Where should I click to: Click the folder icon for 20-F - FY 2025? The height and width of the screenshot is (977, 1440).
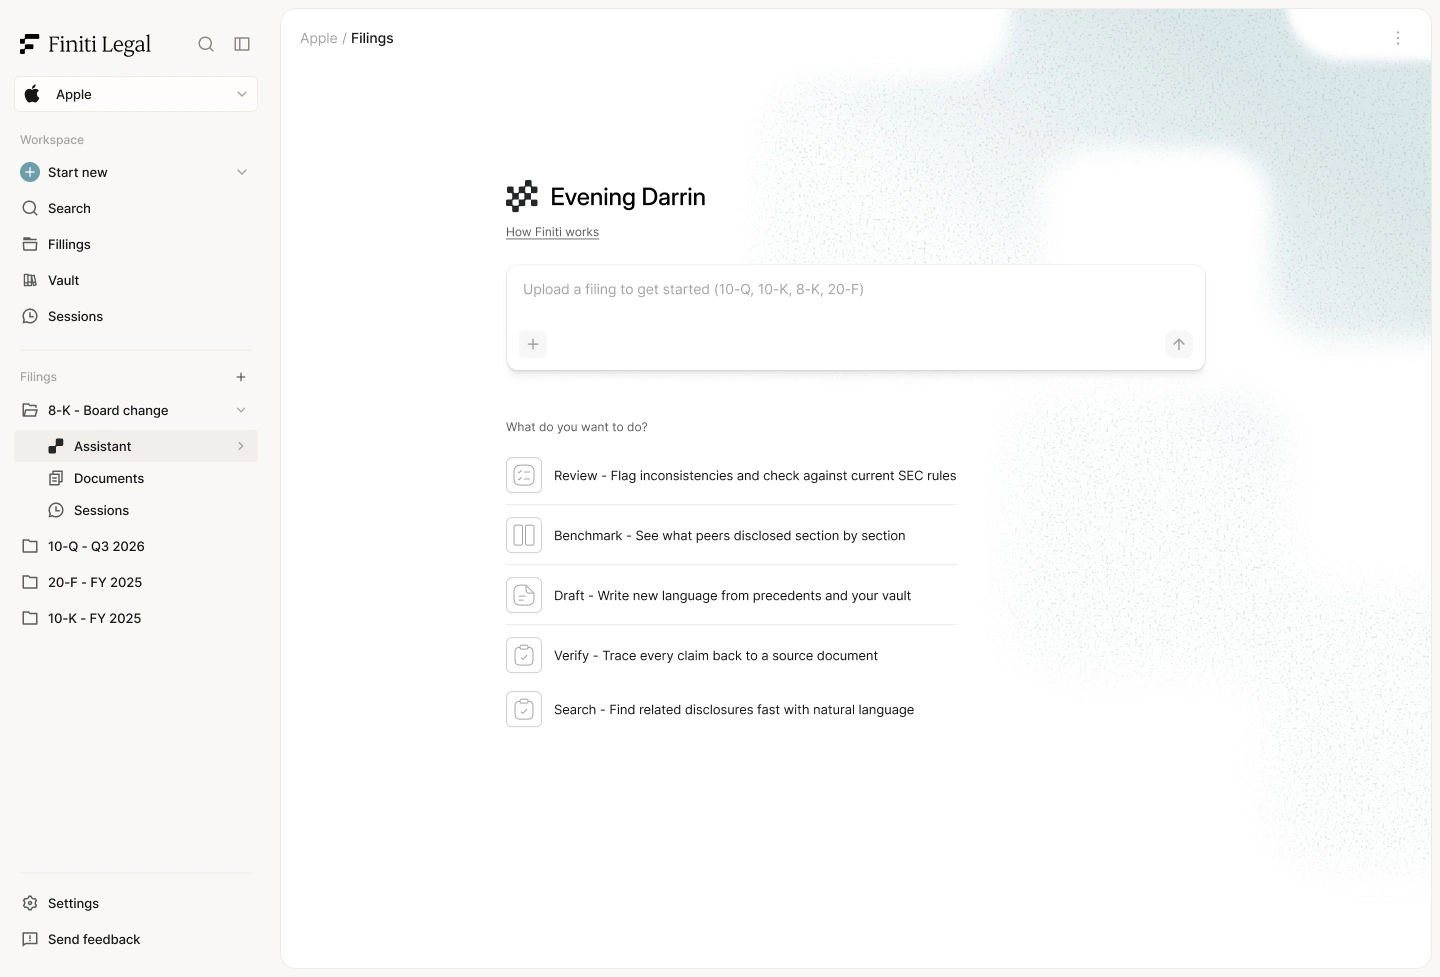[x=30, y=582]
